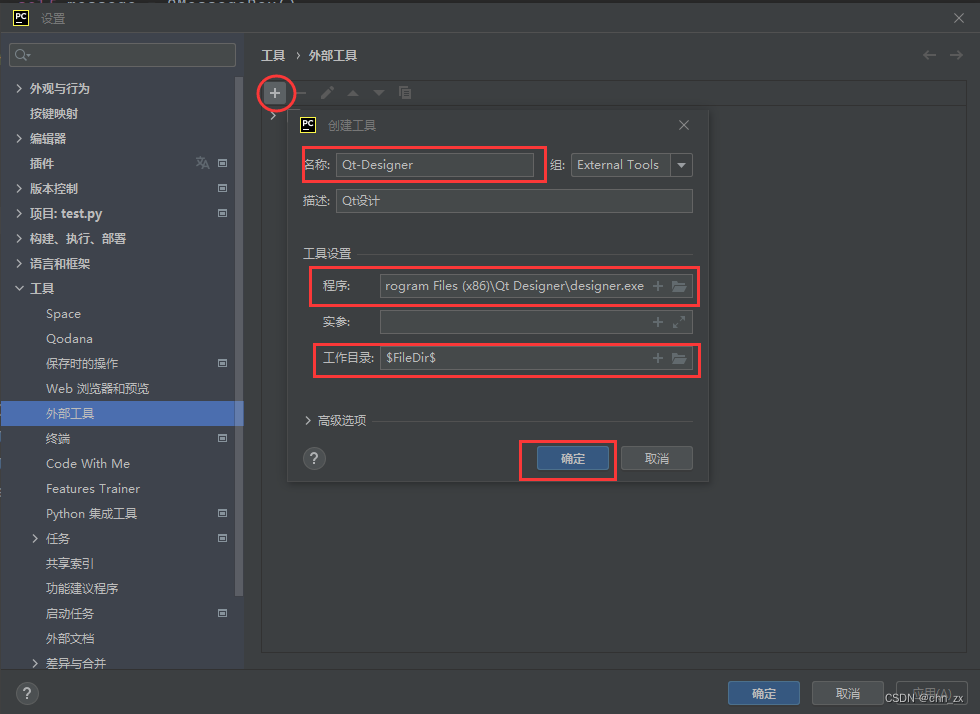Open help in the Settings window
Image resolution: width=980 pixels, height=714 pixels.
click(26, 693)
